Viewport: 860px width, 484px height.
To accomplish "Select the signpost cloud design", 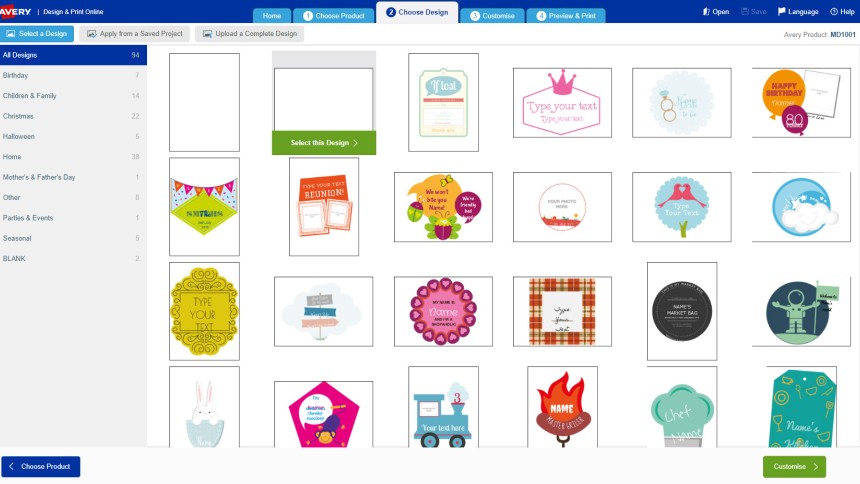I will click(324, 312).
